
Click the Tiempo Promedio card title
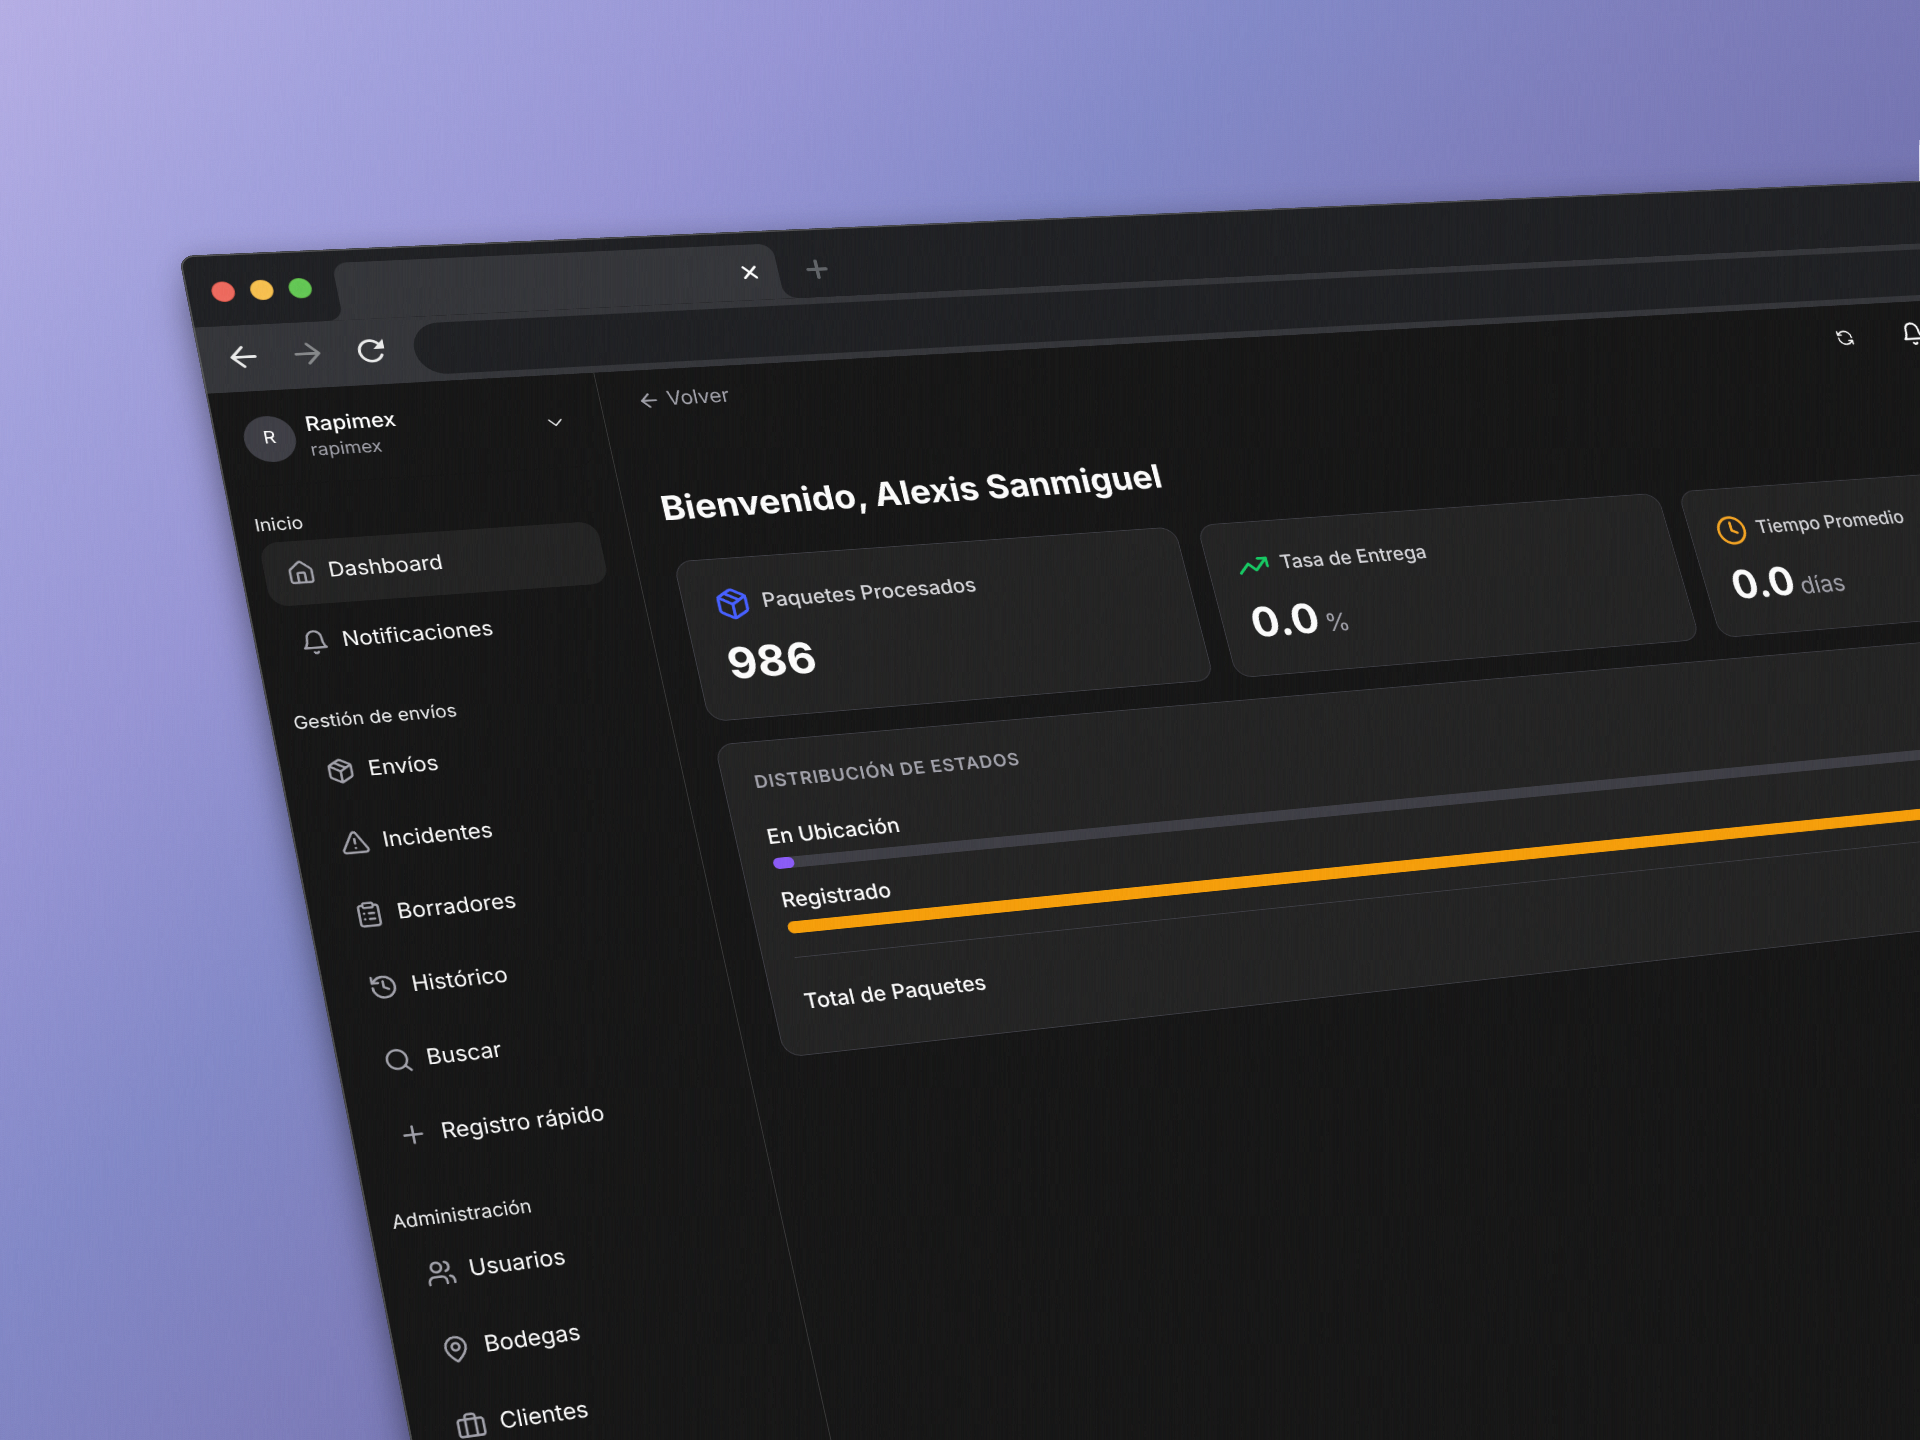[x=1829, y=522]
